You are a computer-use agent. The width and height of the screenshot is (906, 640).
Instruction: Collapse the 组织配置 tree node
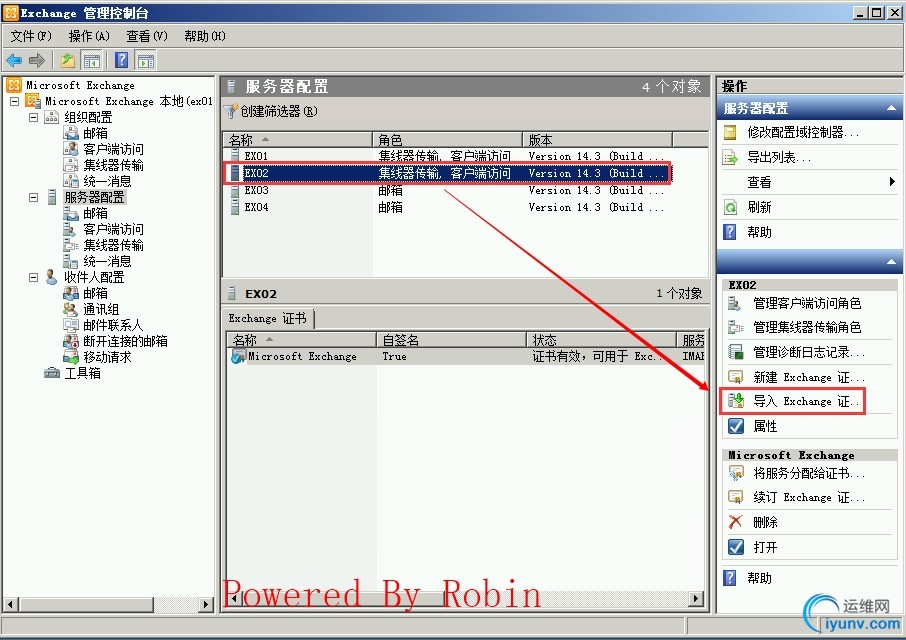[x=34, y=117]
